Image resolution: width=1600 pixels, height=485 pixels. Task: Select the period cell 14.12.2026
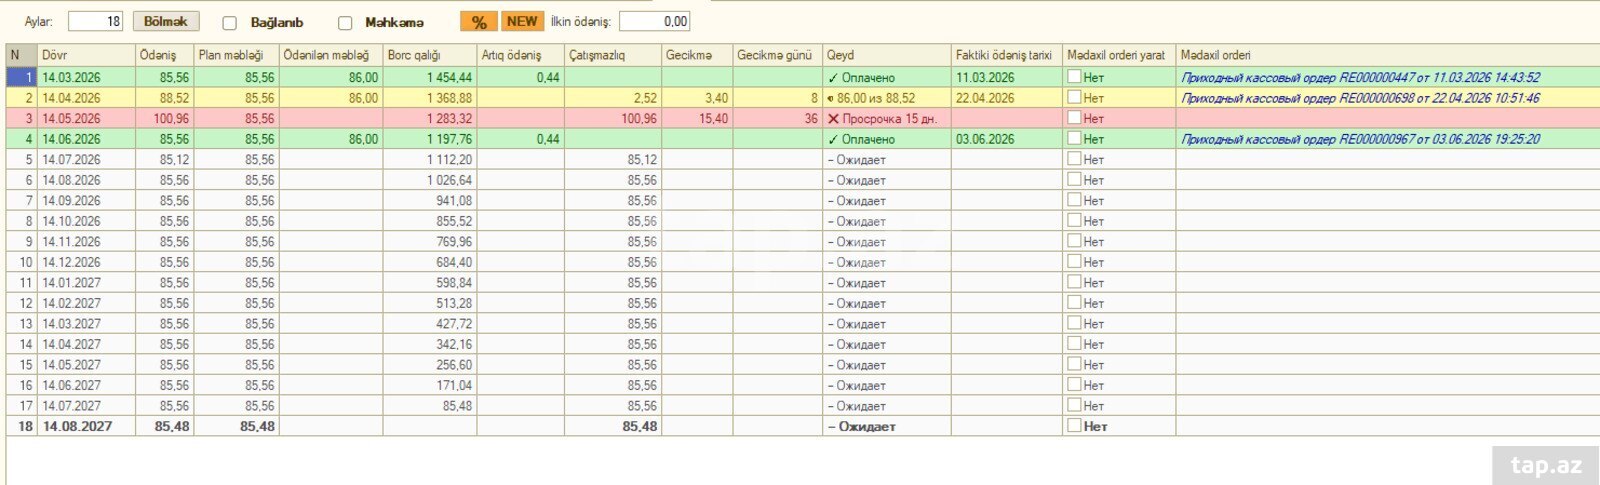[86, 262]
